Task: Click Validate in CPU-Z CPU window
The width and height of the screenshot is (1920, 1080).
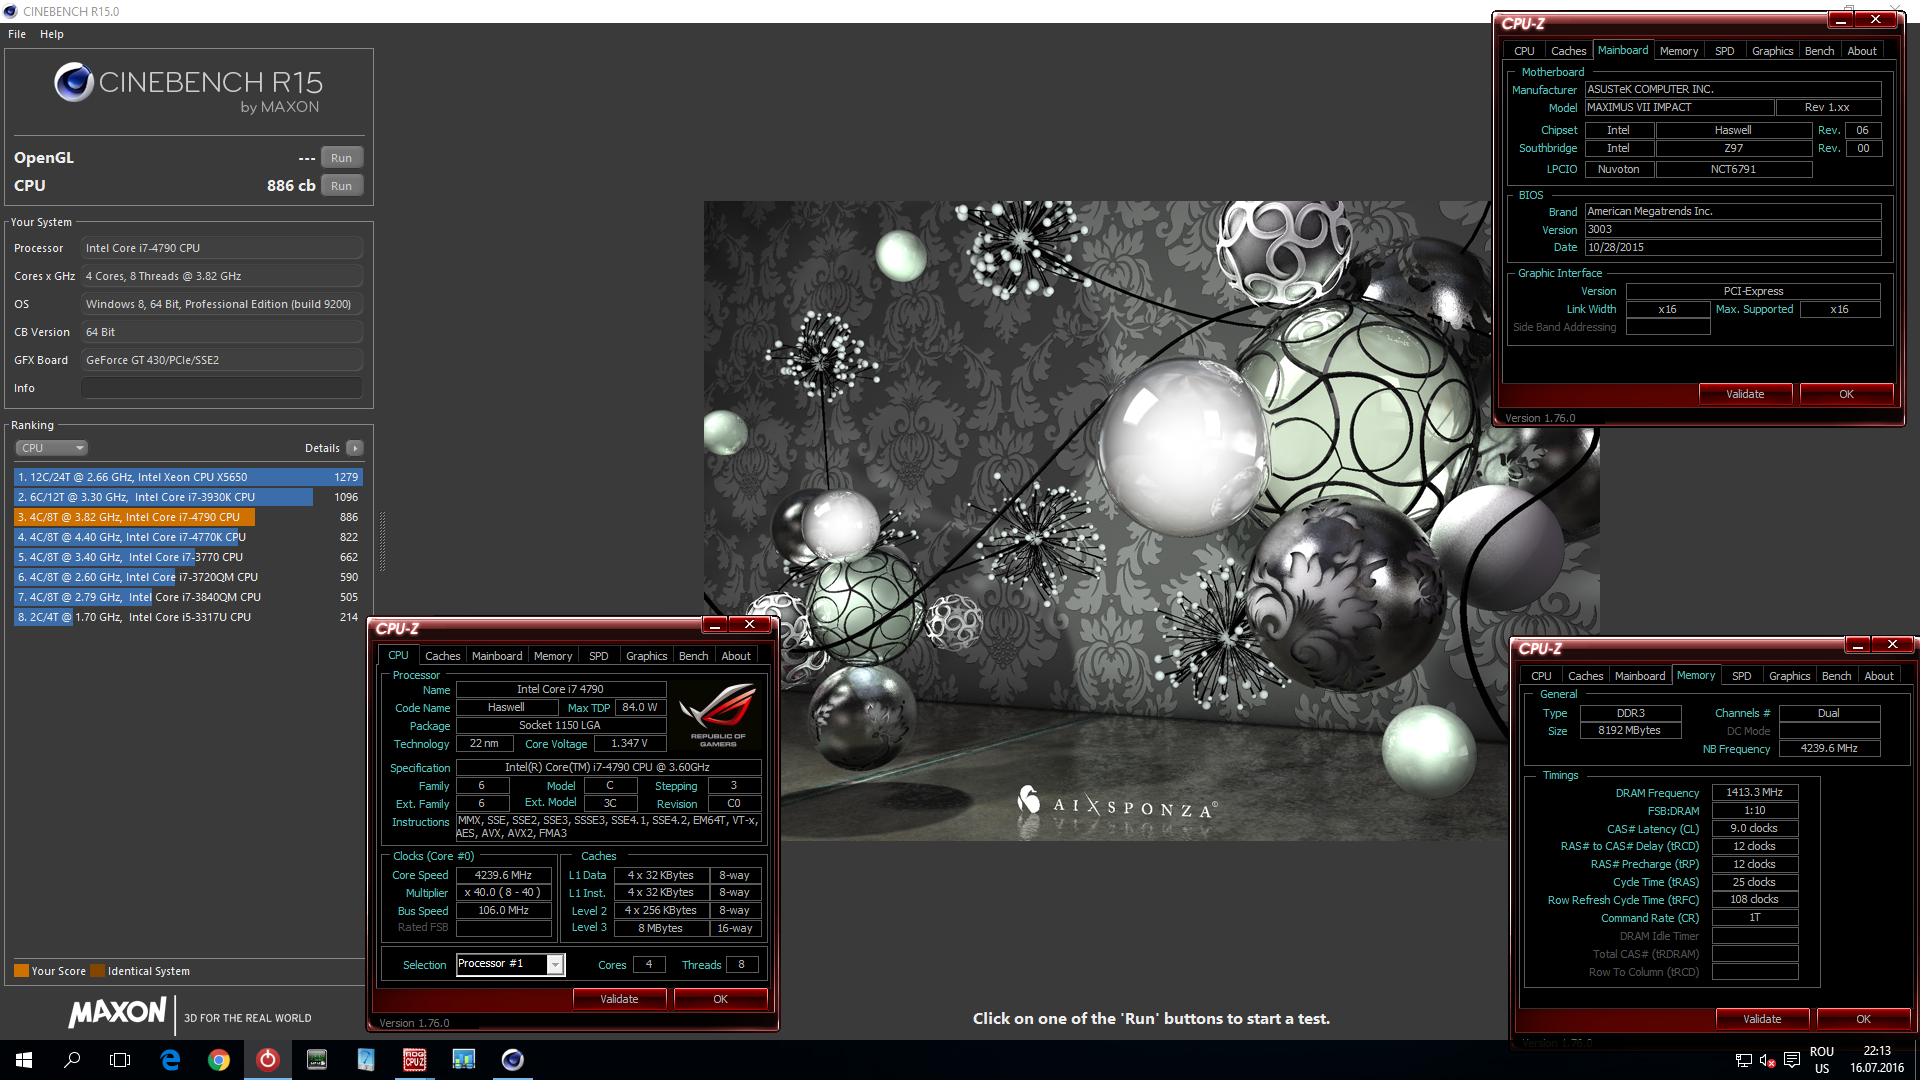Action: point(619,999)
